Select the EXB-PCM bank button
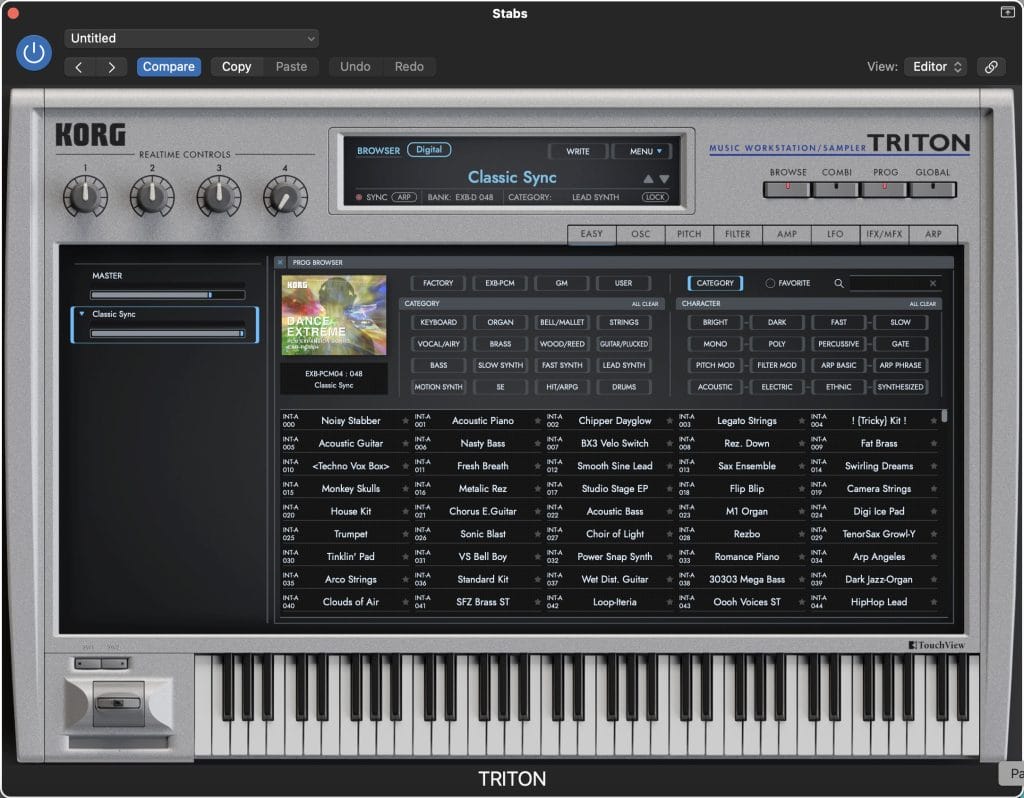1024x798 pixels. (500, 283)
